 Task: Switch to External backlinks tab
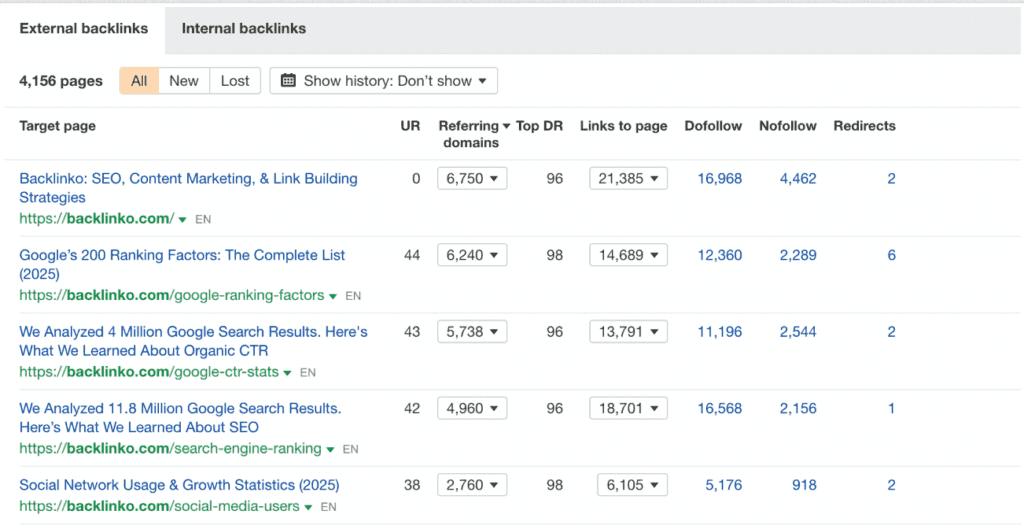pos(84,29)
